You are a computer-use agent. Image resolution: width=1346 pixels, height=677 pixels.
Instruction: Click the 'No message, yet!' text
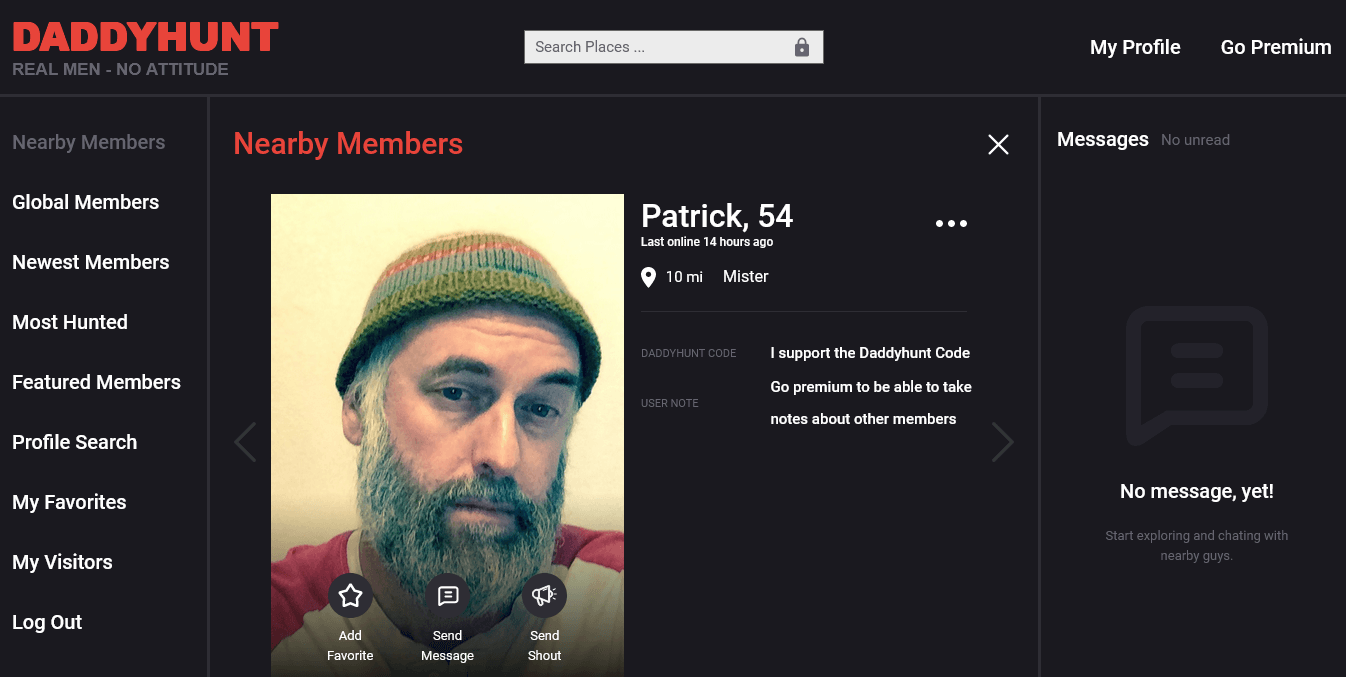click(x=1197, y=491)
